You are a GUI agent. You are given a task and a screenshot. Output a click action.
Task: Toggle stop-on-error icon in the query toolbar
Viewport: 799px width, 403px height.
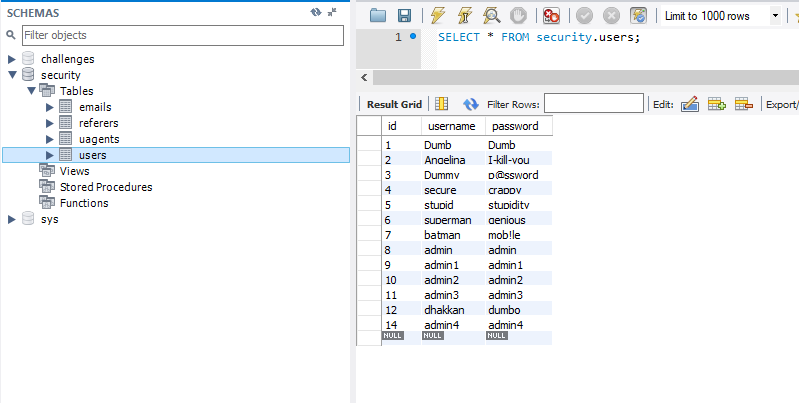(551, 16)
